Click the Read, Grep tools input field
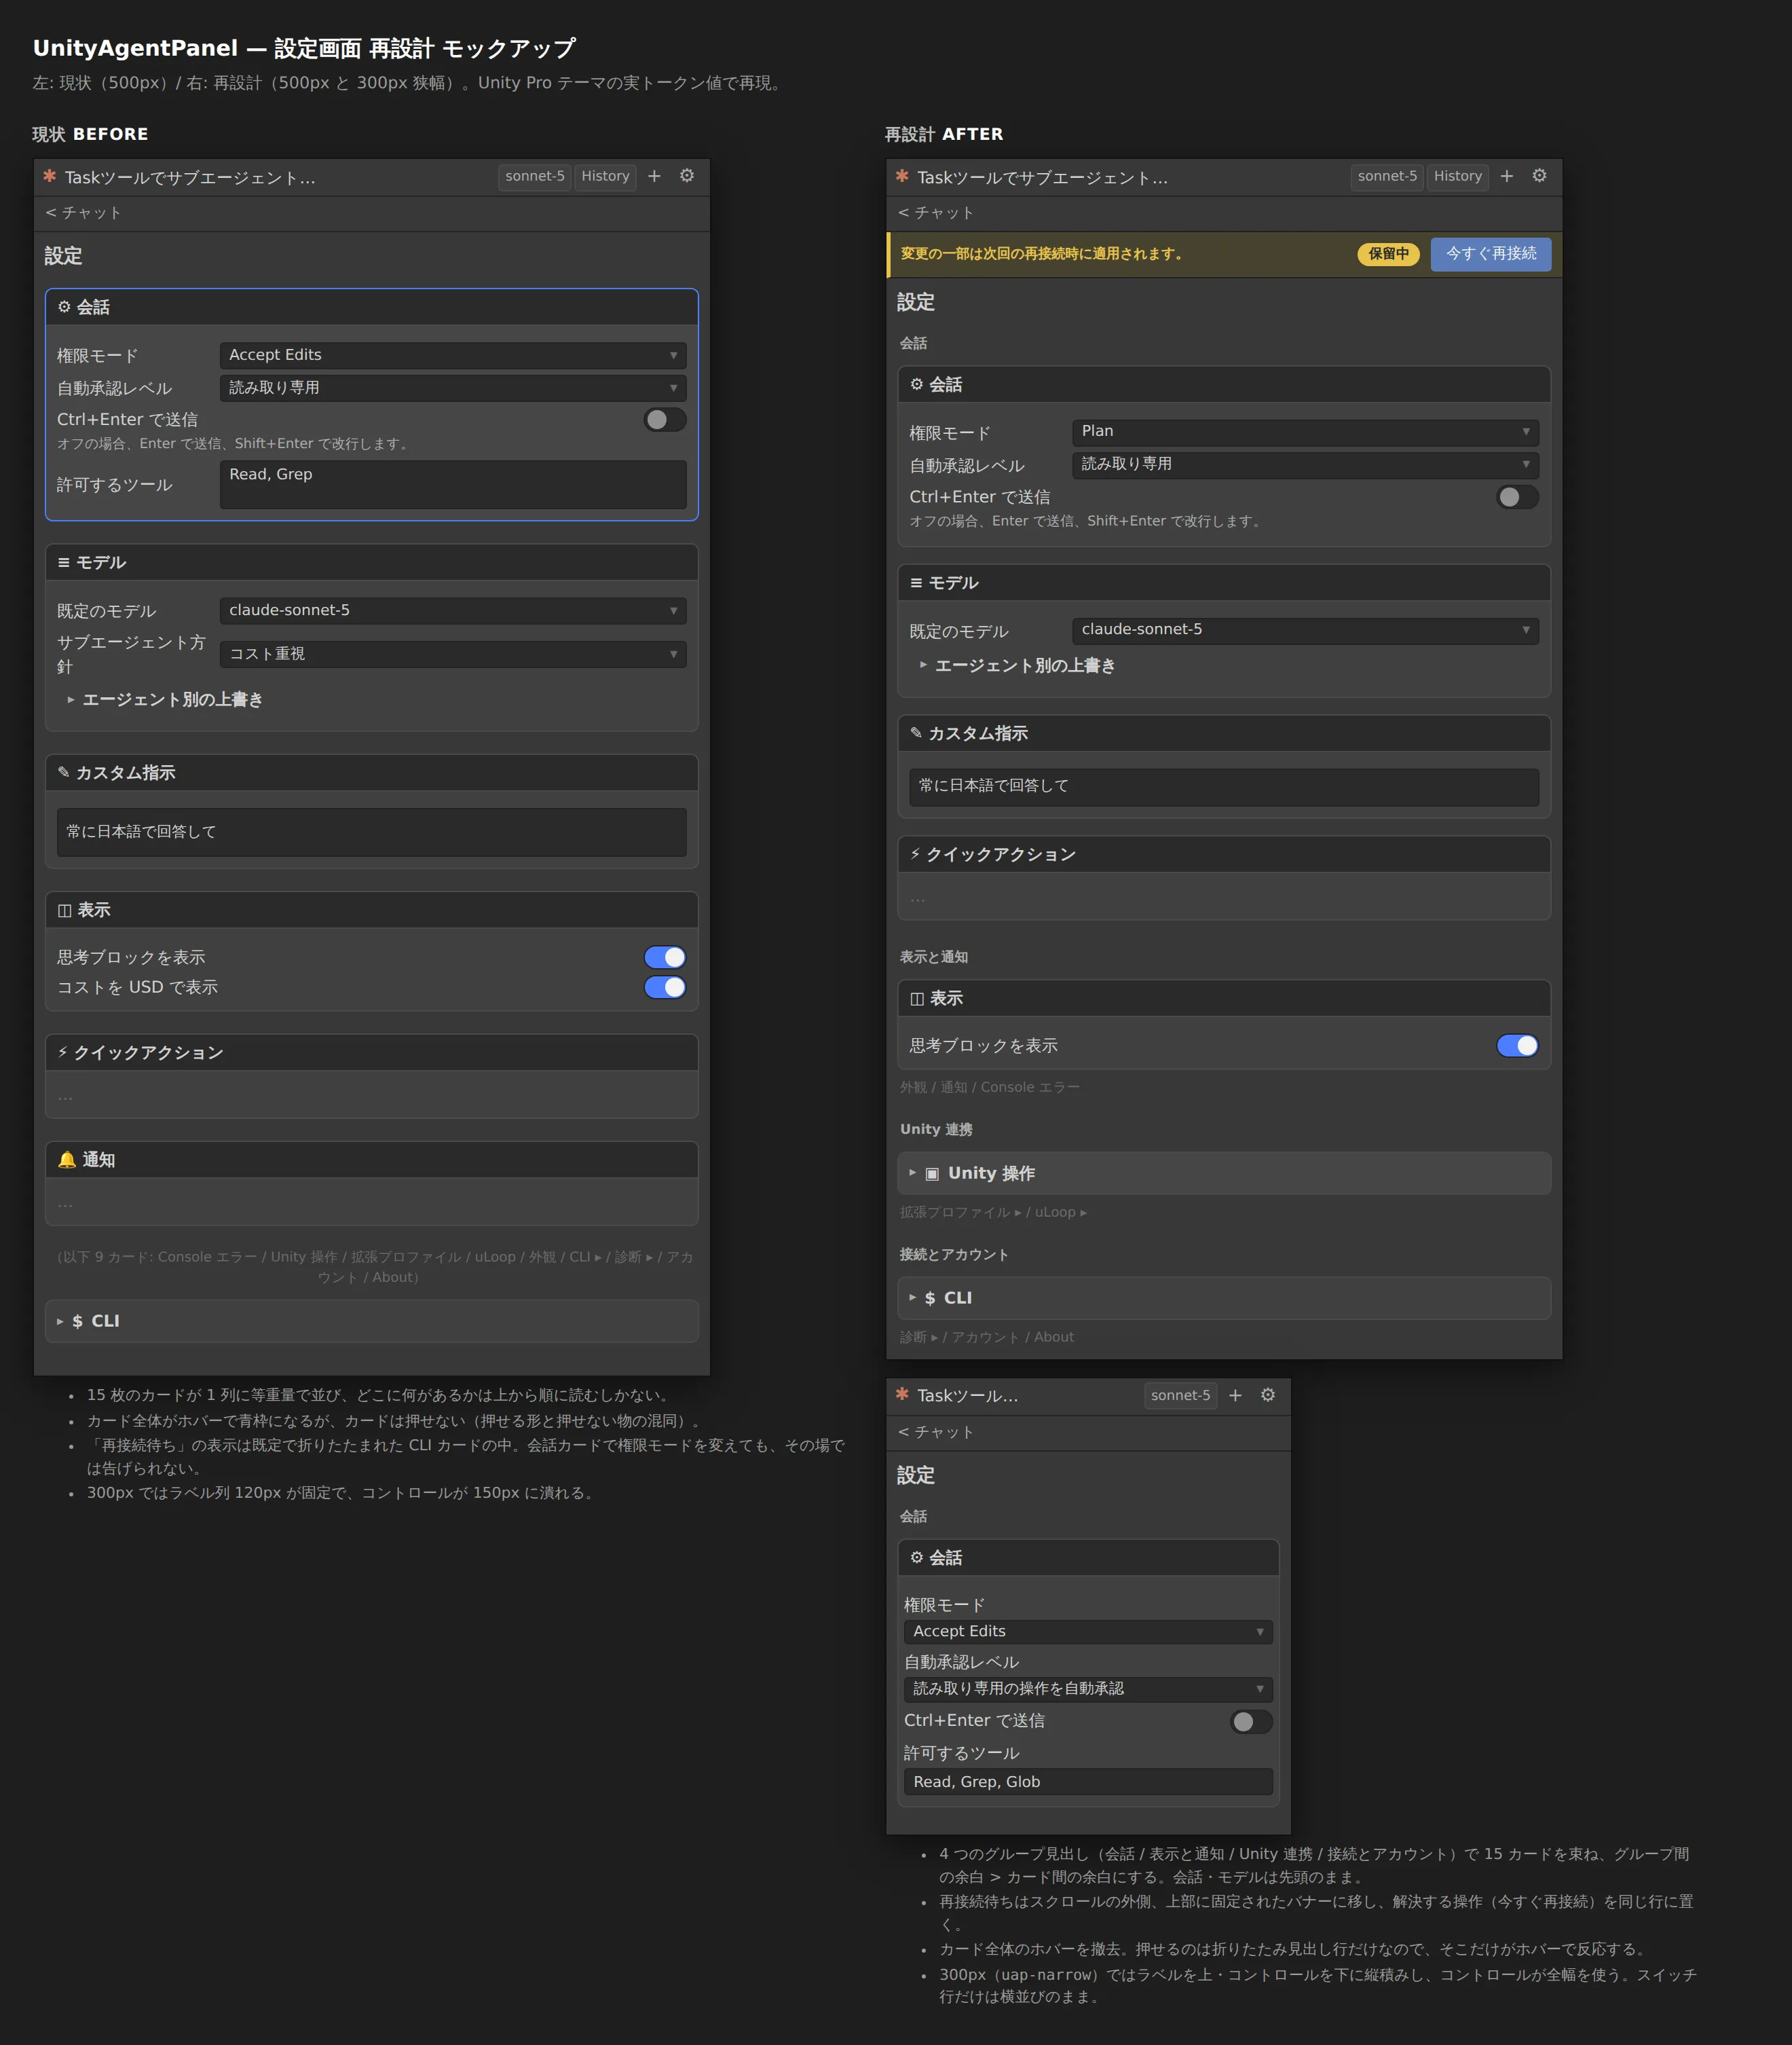Screen dimensions: 1792x2045 click(453, 484)
